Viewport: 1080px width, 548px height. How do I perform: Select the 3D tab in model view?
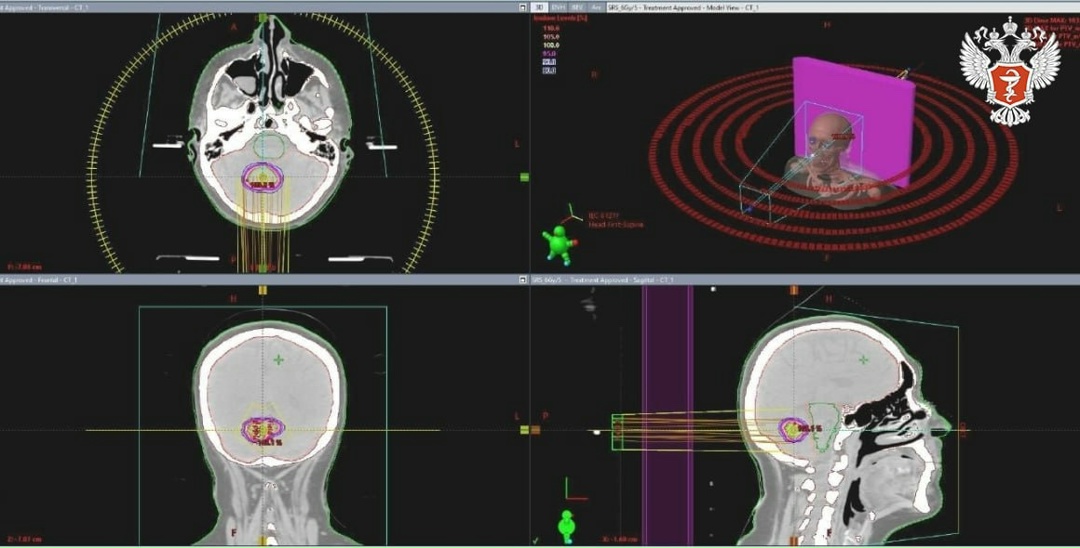(541, 7)
